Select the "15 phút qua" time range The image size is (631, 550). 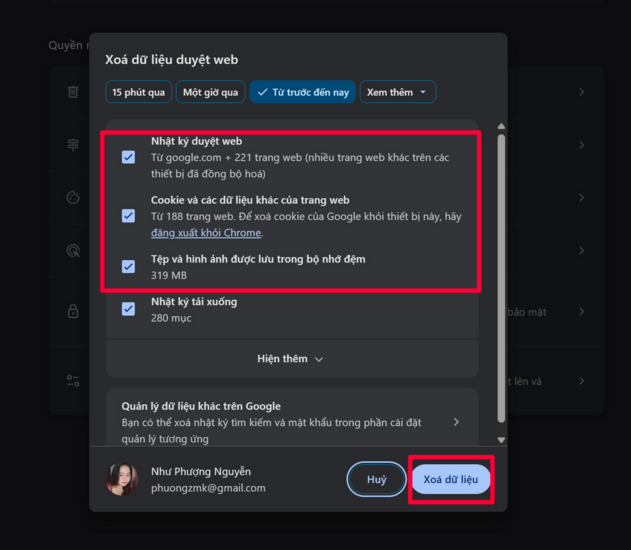pos(138,92)
